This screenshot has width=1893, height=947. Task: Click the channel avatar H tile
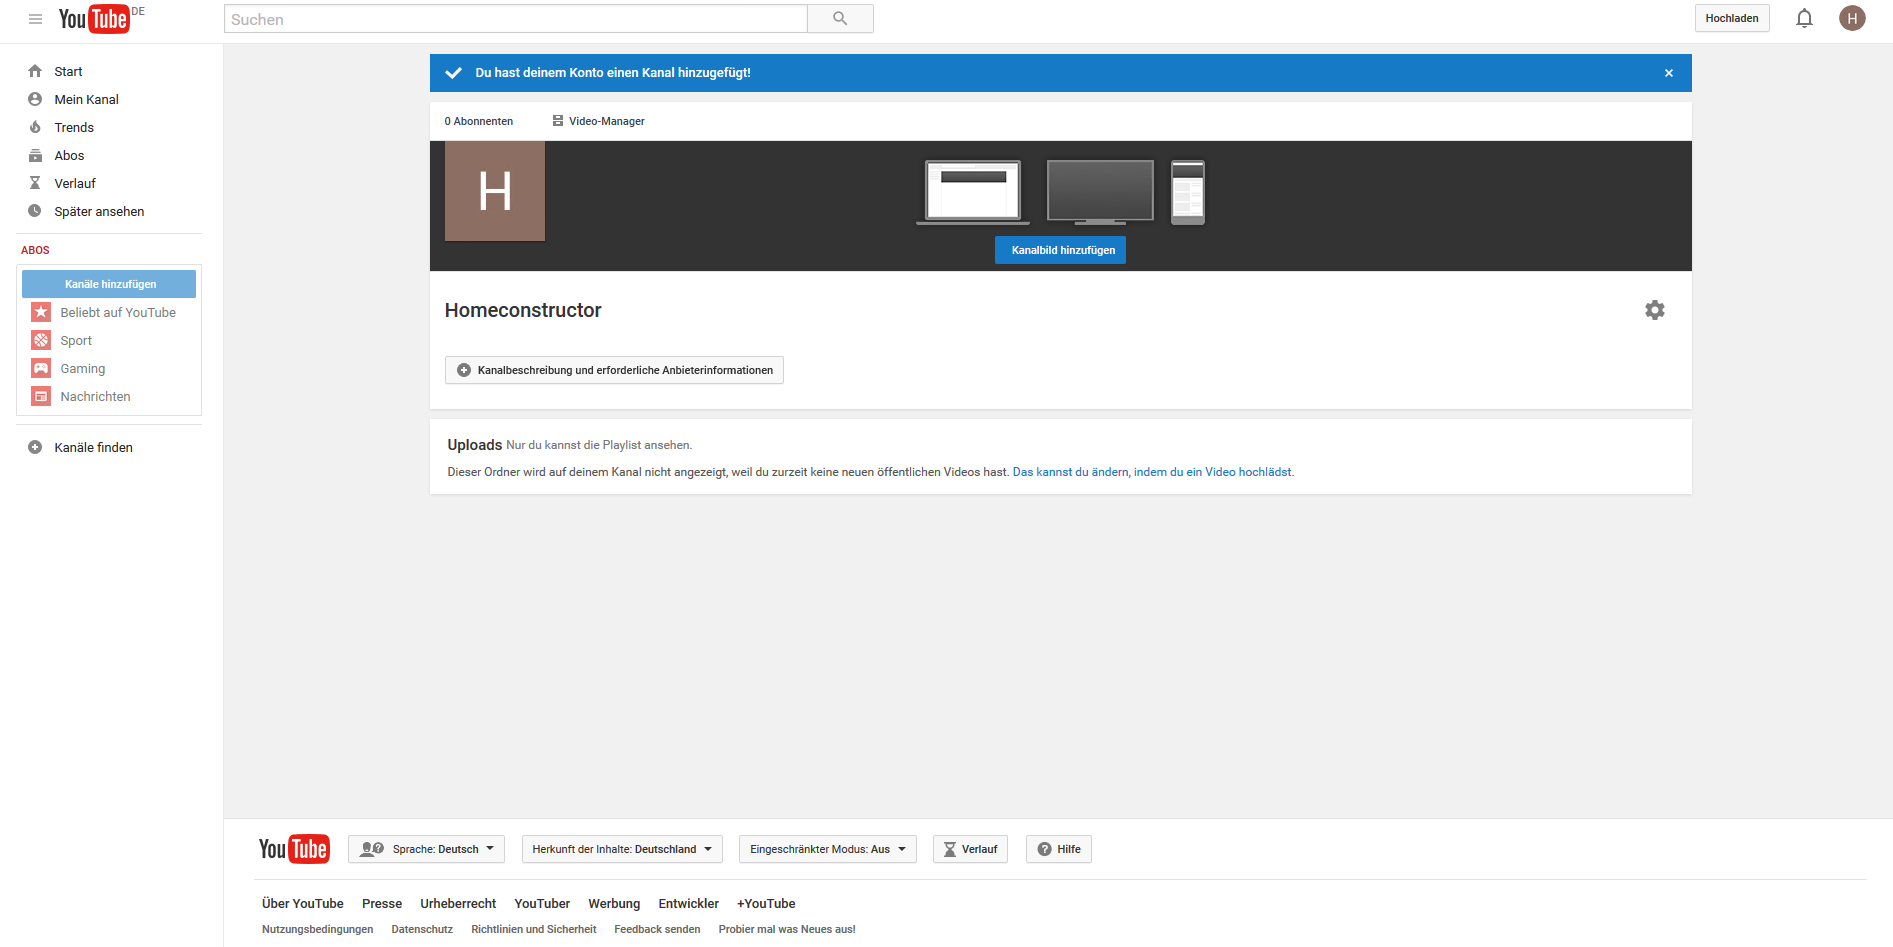(495, 191)
